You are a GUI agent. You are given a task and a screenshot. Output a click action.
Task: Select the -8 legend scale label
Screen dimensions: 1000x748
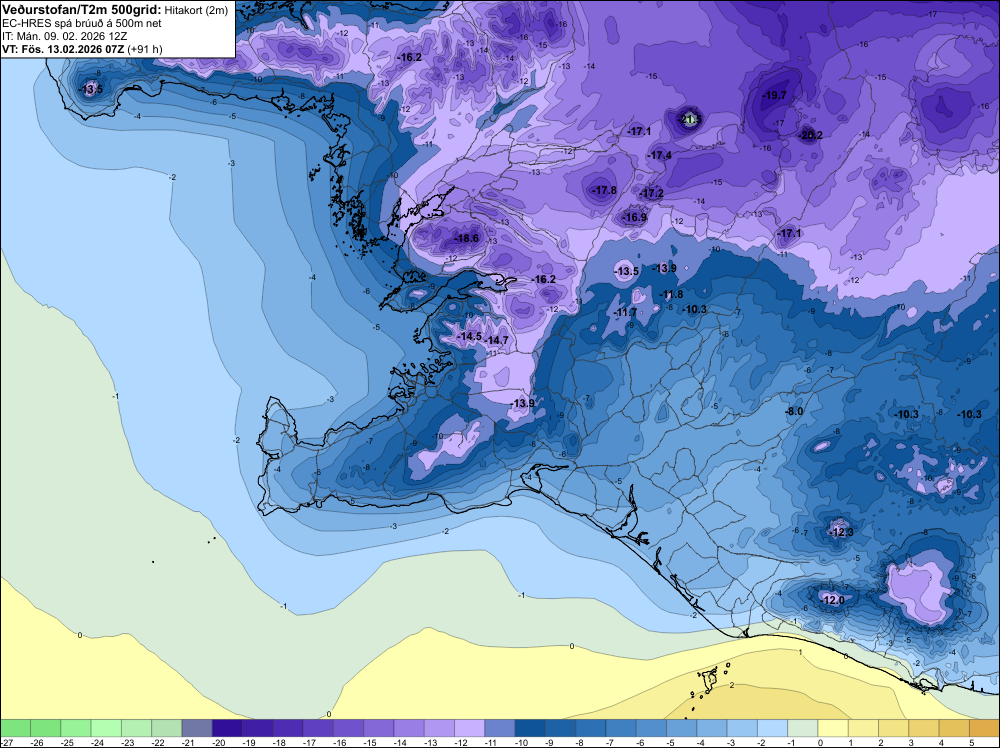(x=582, y=743)
